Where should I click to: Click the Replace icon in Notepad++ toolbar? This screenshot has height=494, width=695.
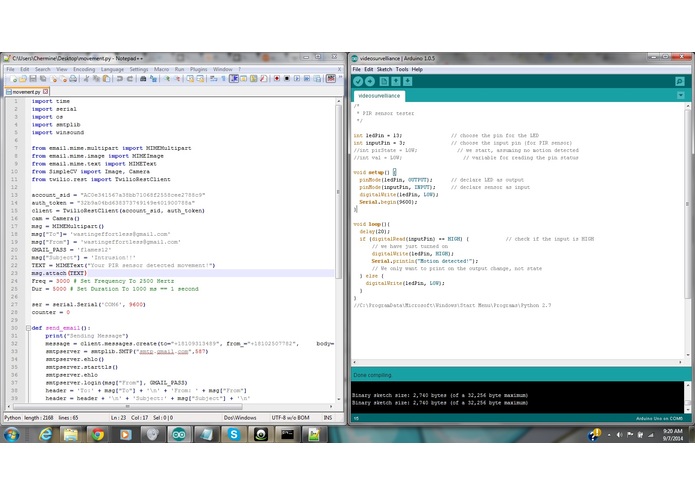click(x=153, y=79)
